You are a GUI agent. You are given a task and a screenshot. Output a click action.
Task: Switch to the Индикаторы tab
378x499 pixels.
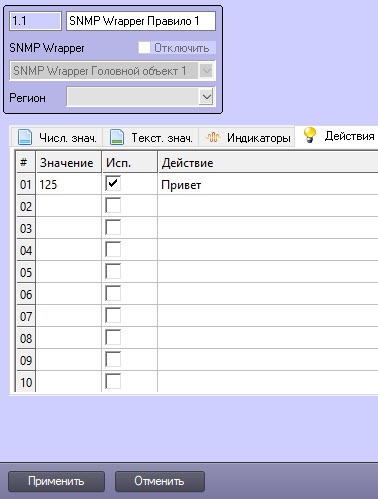247,137
